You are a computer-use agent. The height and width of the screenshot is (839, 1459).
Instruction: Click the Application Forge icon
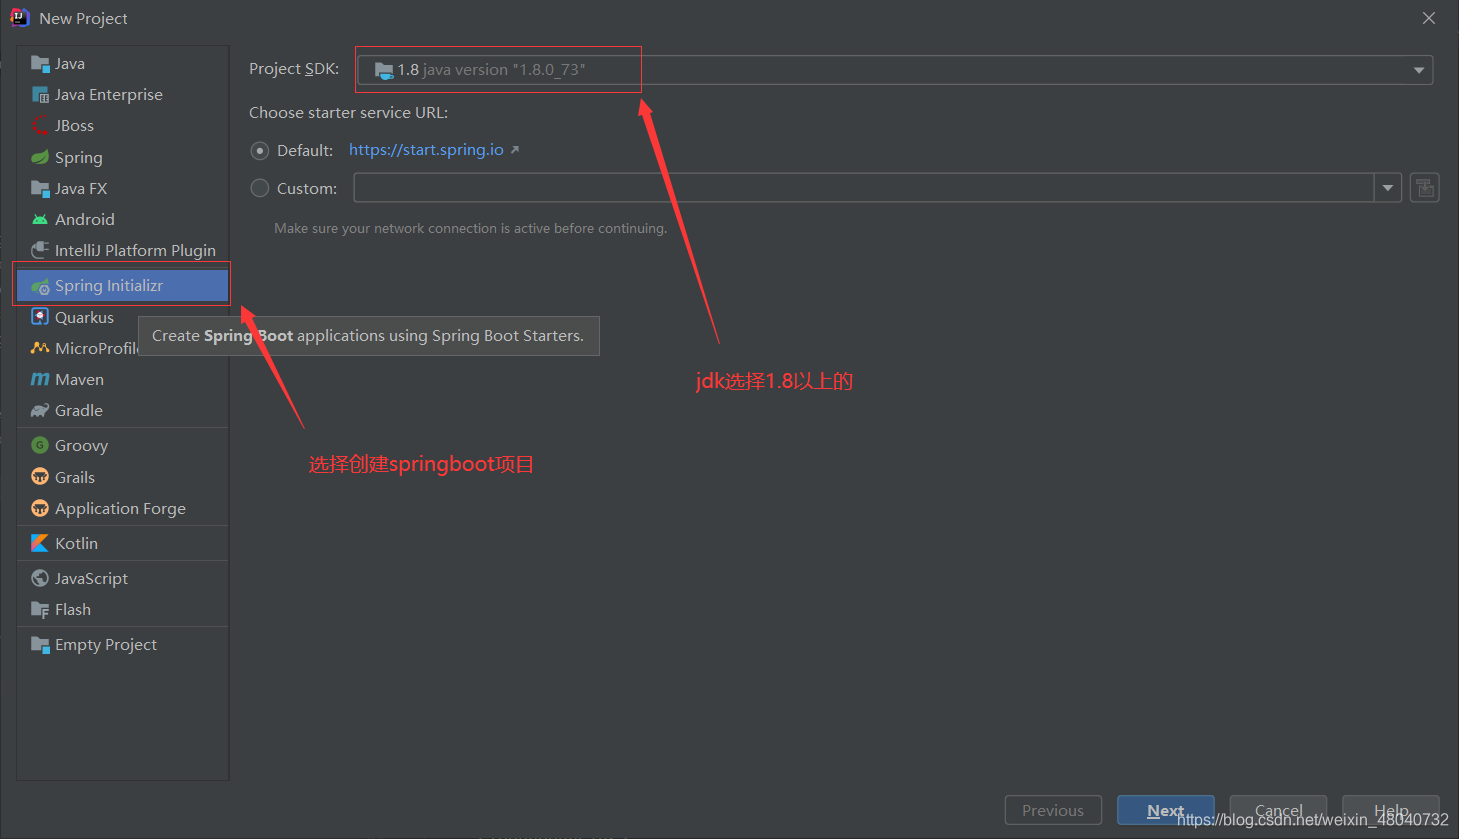click(x=40, y=508)
